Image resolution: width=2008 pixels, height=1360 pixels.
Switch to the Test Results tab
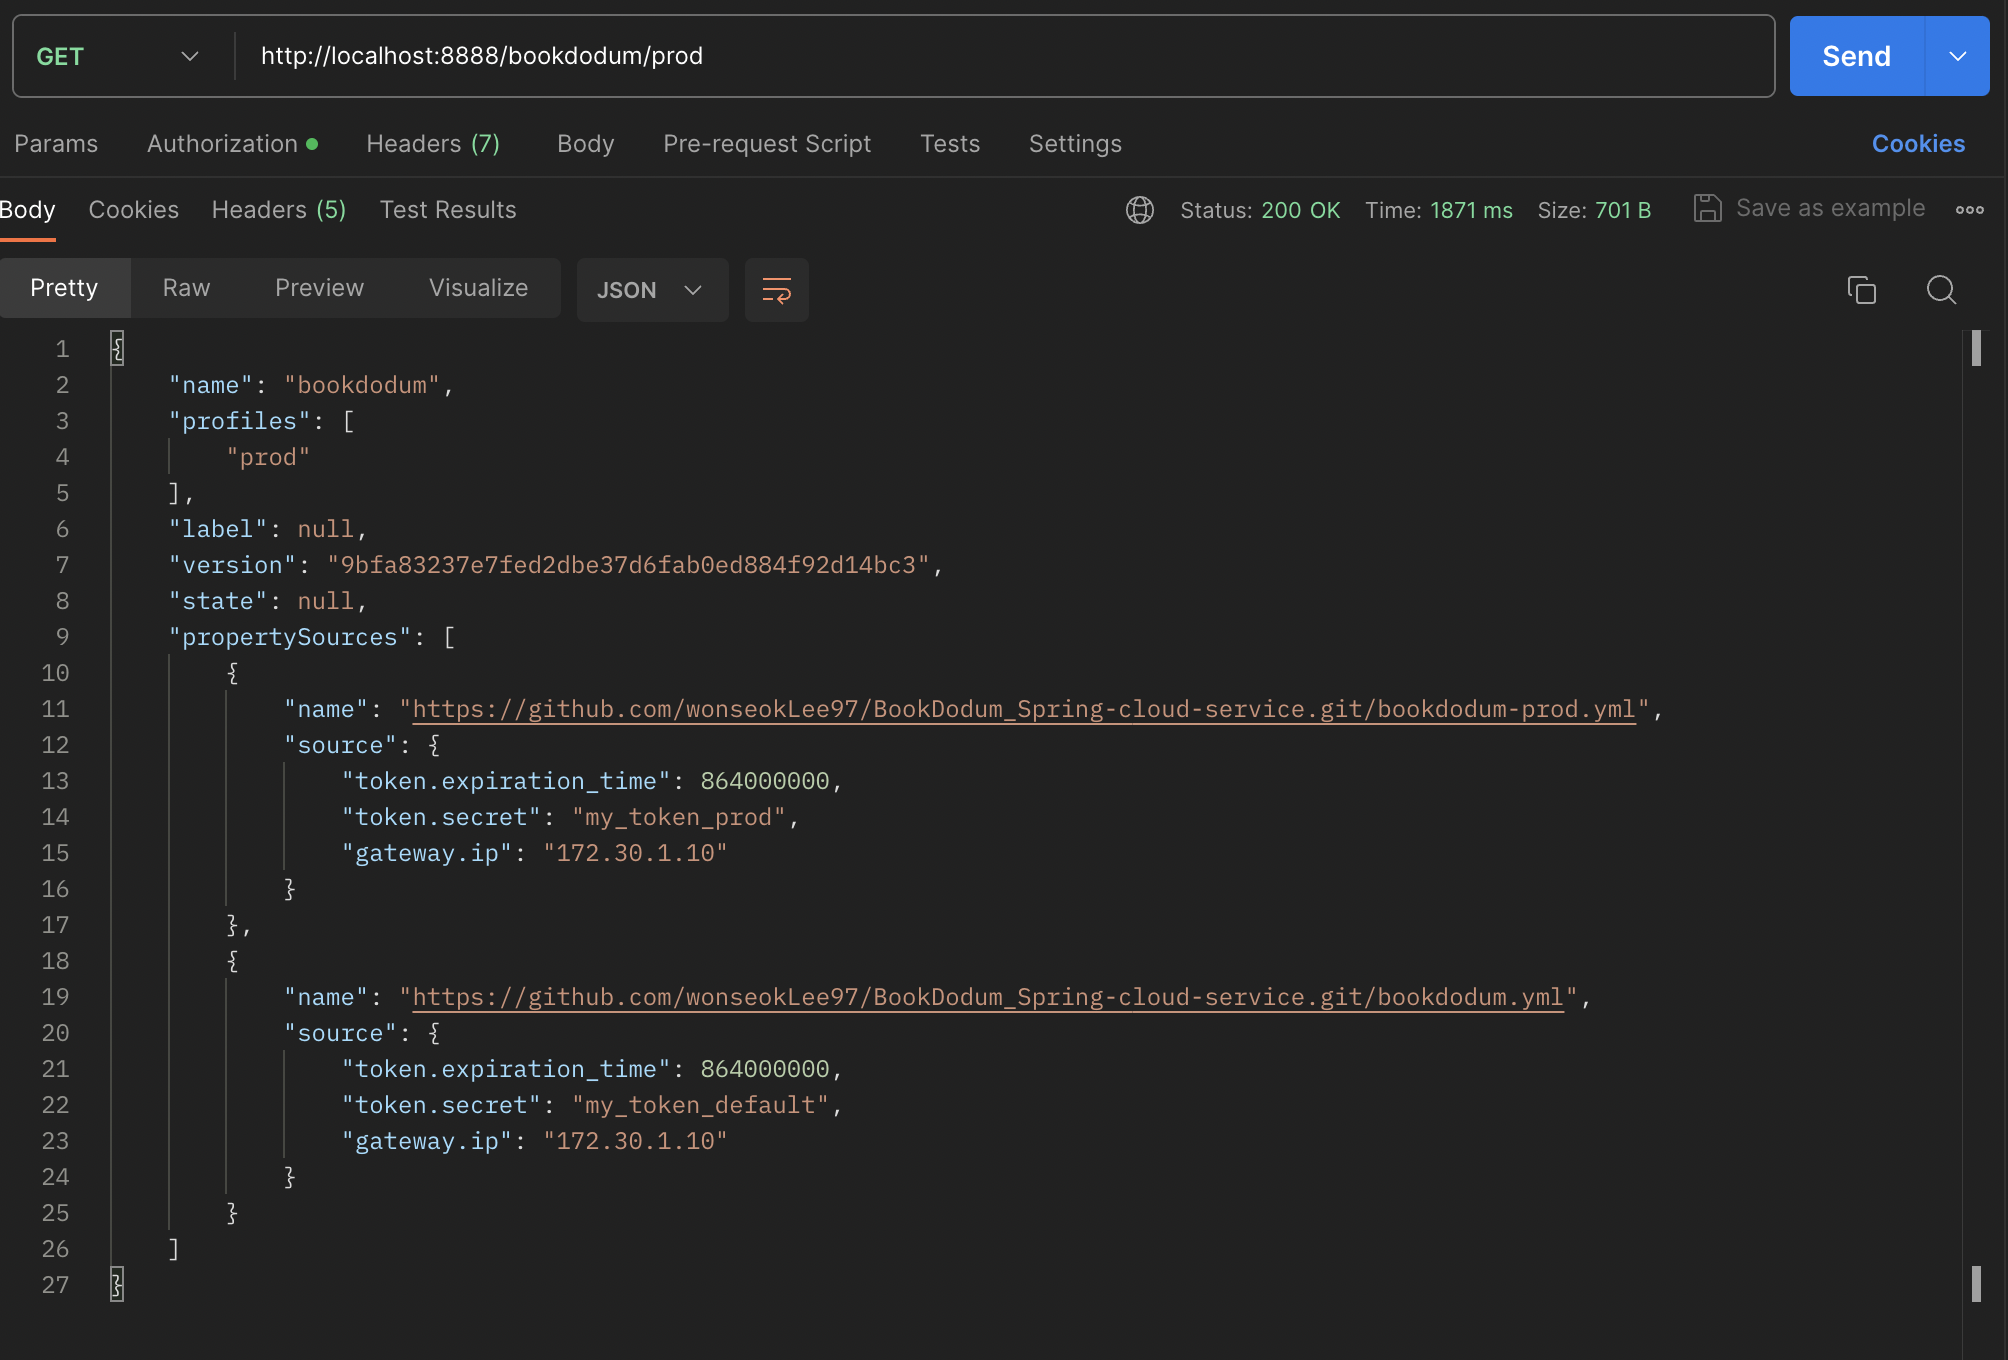tap(447, 210)
